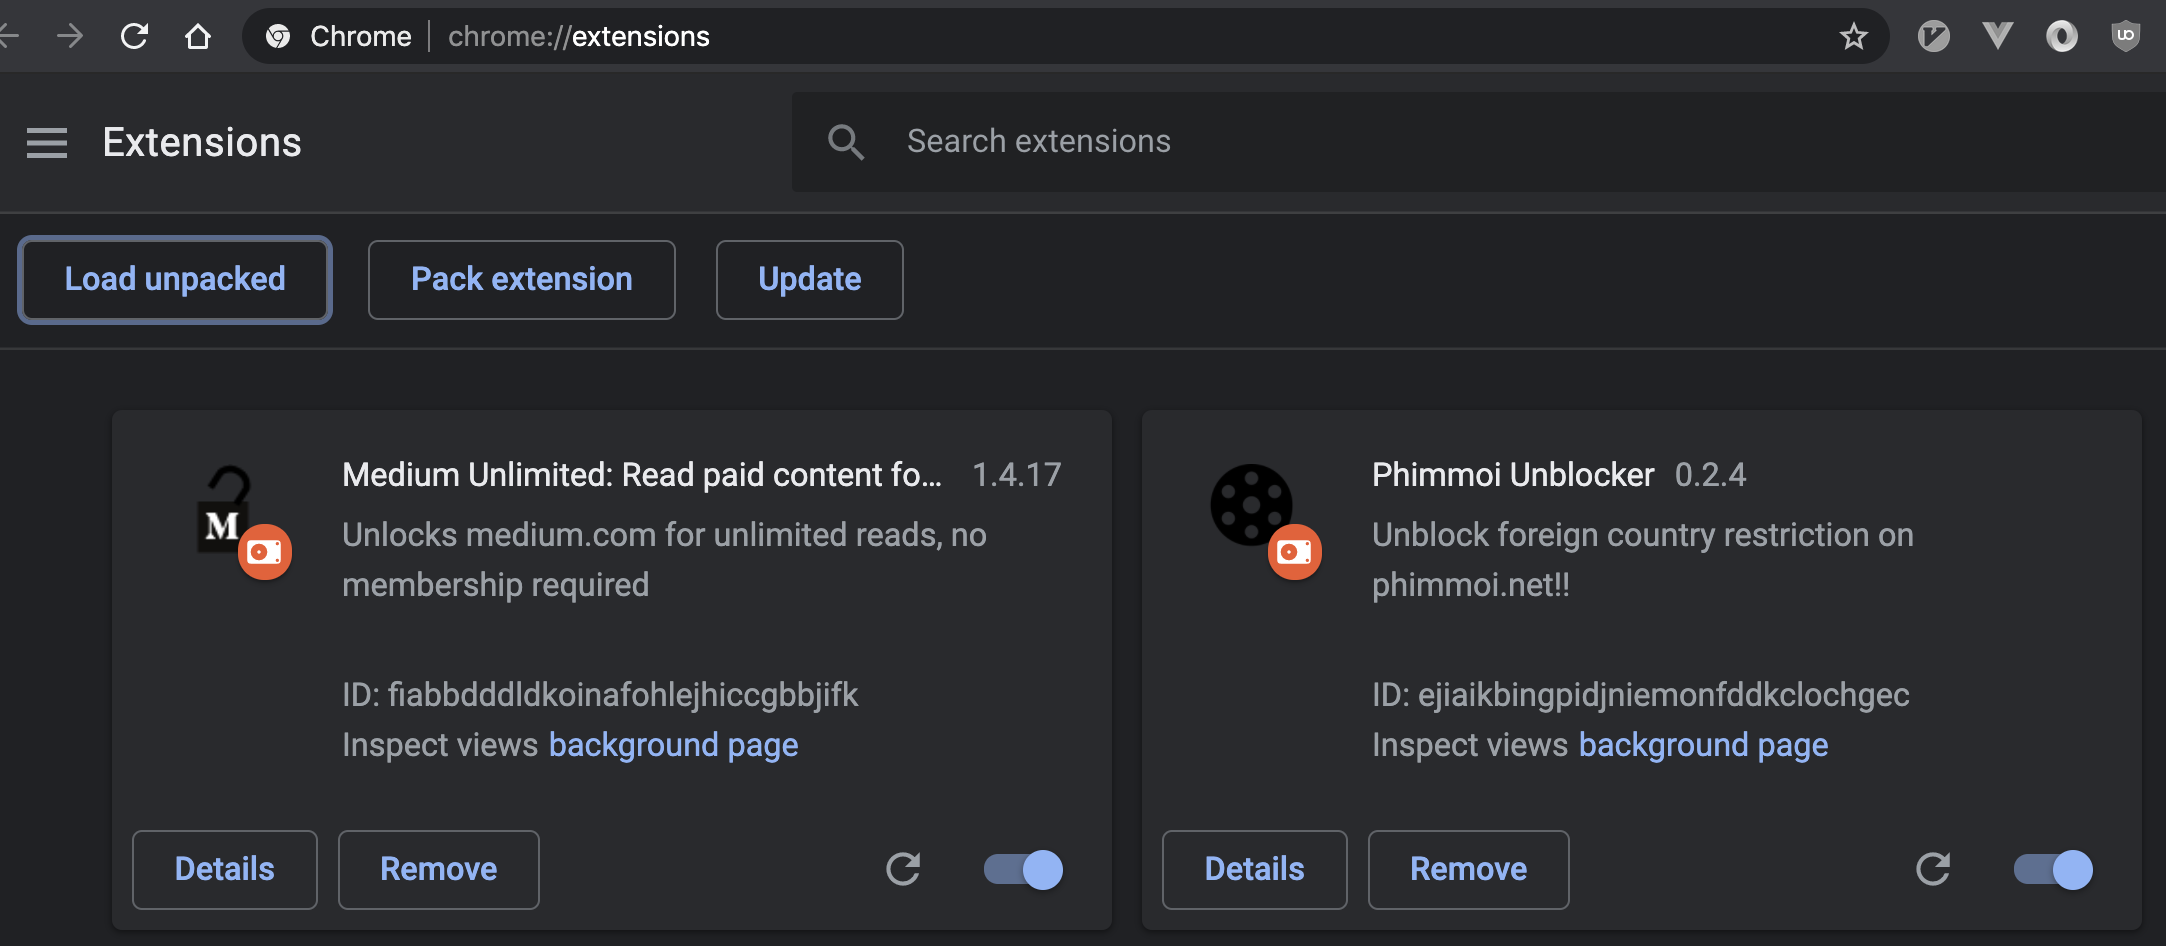The width and height of the screenshot is (2166, 946).
Task: Disable the Phimmoi Unblocker extension toggle
Action: click(x=2053, y=869)
